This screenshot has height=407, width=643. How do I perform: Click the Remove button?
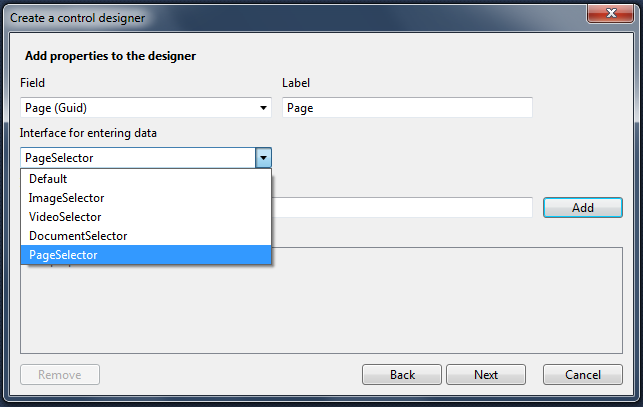(60, 375)
